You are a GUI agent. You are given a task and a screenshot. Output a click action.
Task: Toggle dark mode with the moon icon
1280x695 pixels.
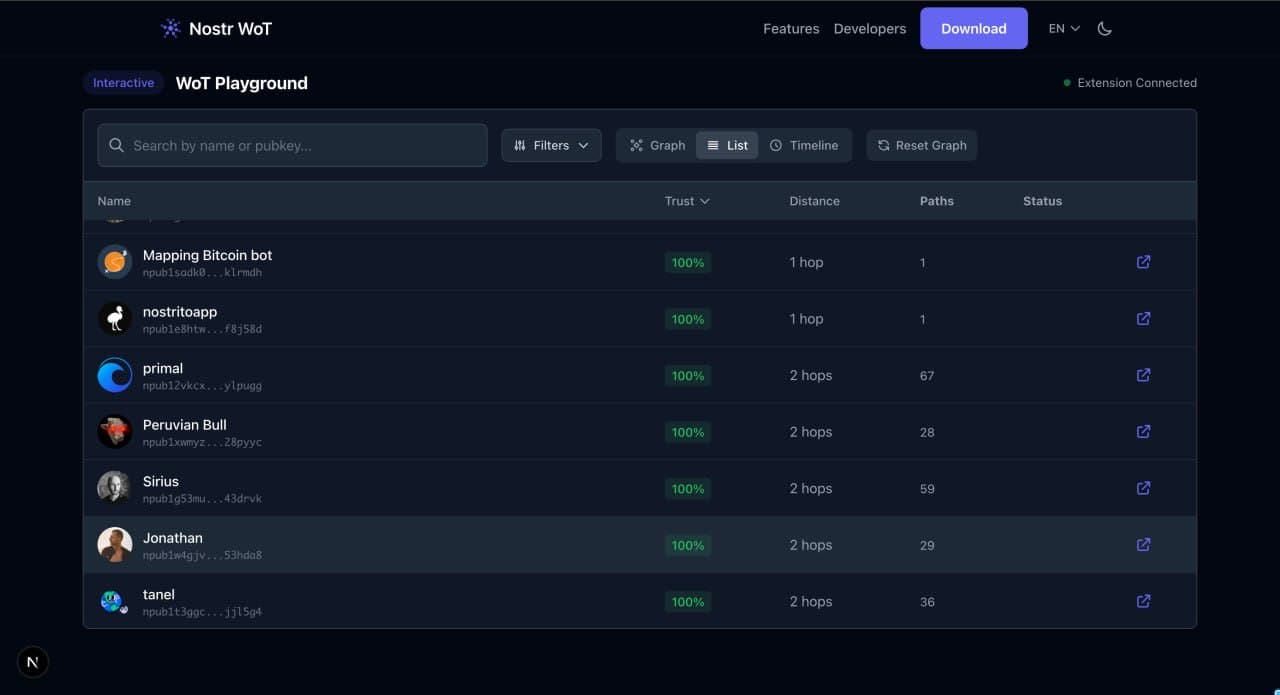1104,28
